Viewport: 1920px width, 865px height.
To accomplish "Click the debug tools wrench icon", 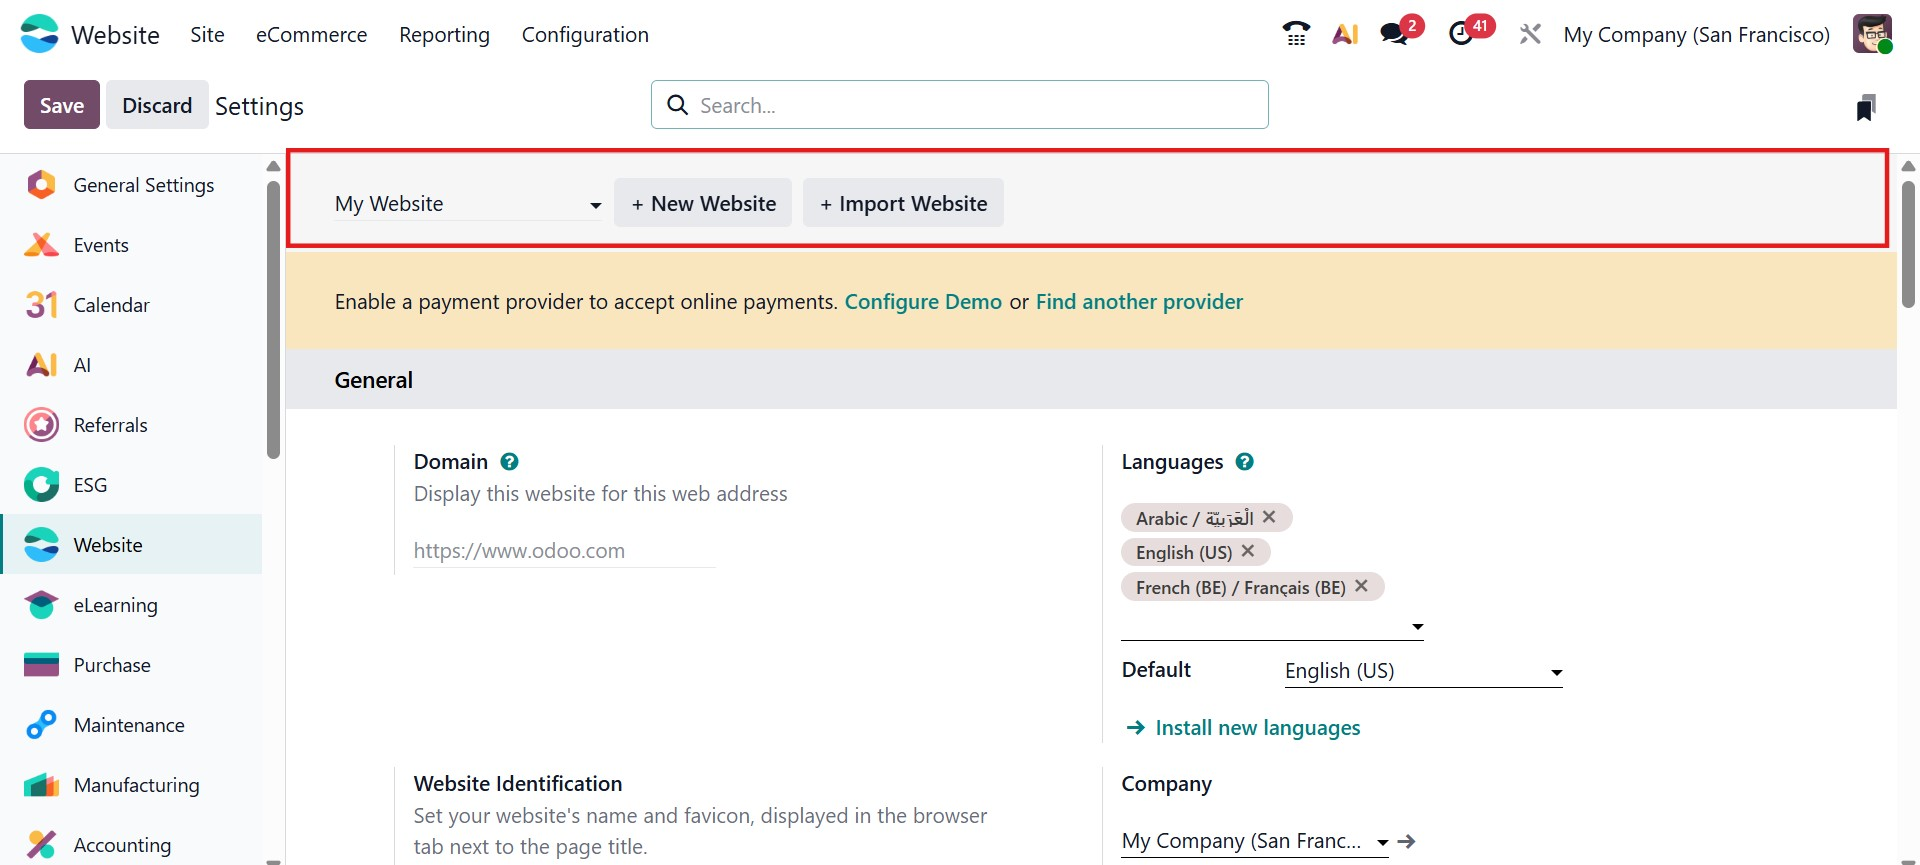I will (x=1530, y=34).
